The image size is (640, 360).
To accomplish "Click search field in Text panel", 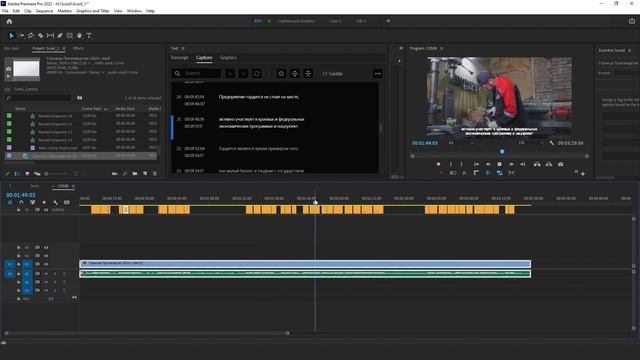I will click(196, 73).
